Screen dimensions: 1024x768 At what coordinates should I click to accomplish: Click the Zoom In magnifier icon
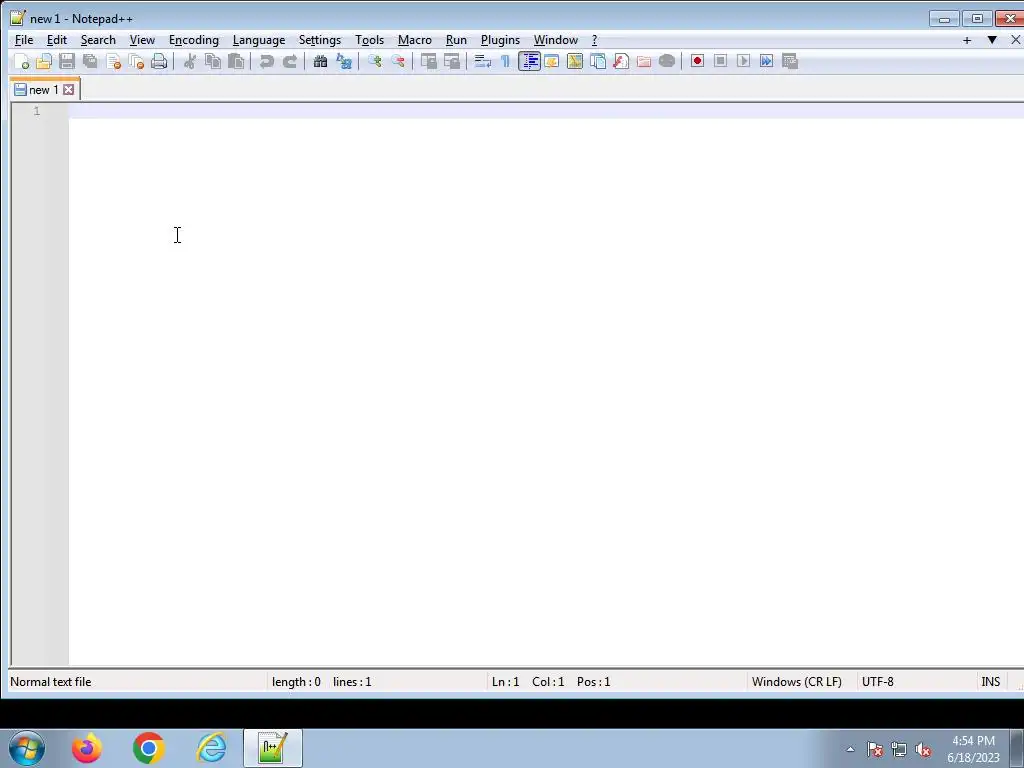[x=374, y=61]
